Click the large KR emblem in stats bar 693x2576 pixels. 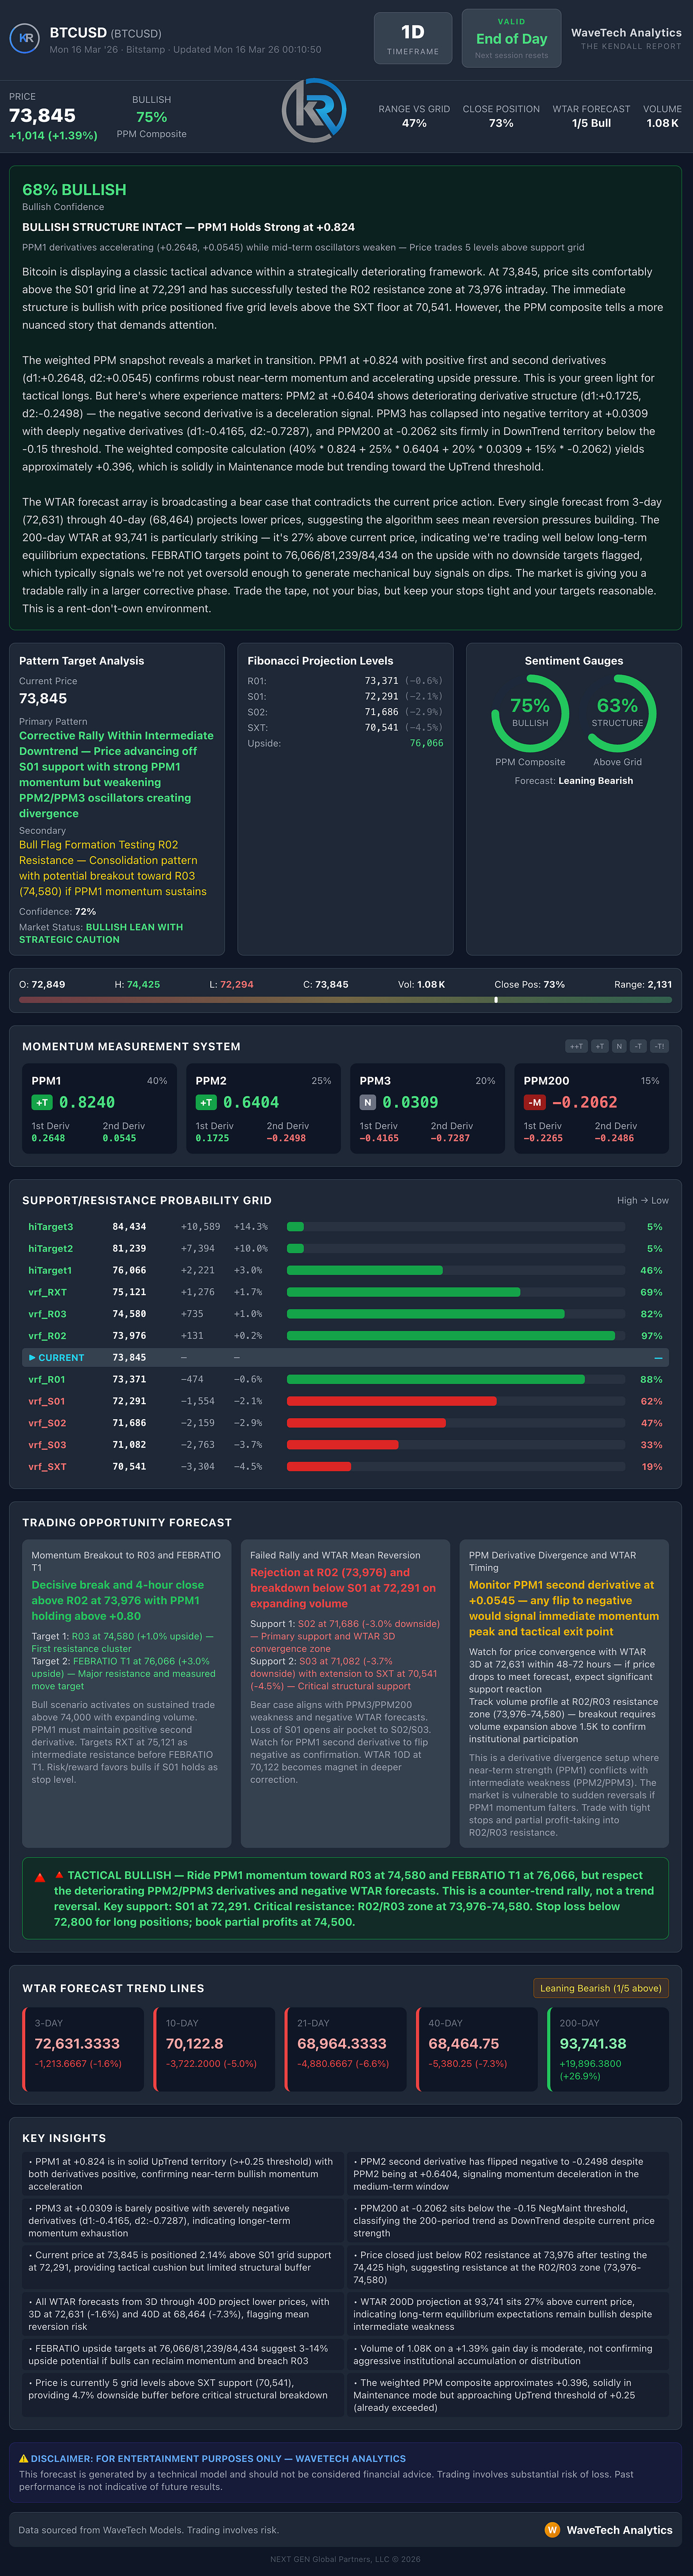tap(314, 111)
